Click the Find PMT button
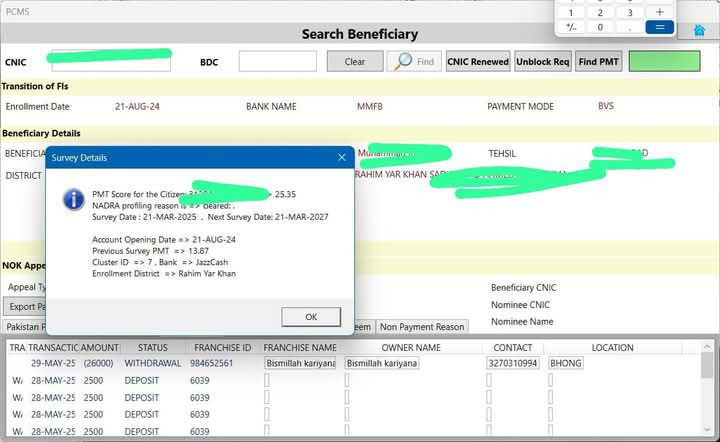This screenshot has height=442, width=720. pyautogui.click(x=599, y=62)
